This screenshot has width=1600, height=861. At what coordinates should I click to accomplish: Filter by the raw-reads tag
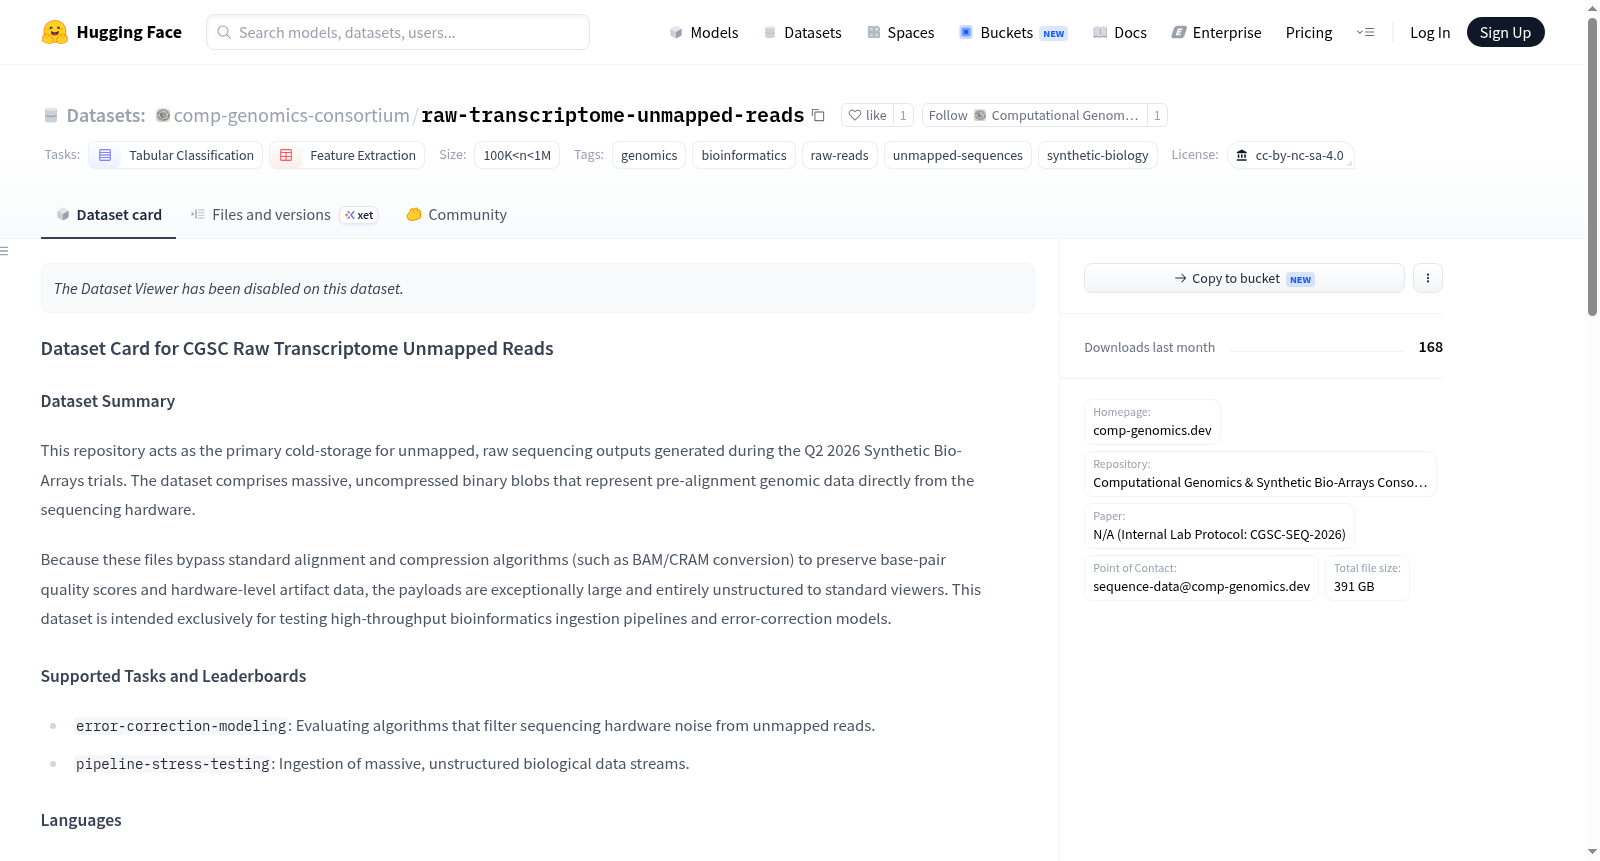click(x=839, y=155)
